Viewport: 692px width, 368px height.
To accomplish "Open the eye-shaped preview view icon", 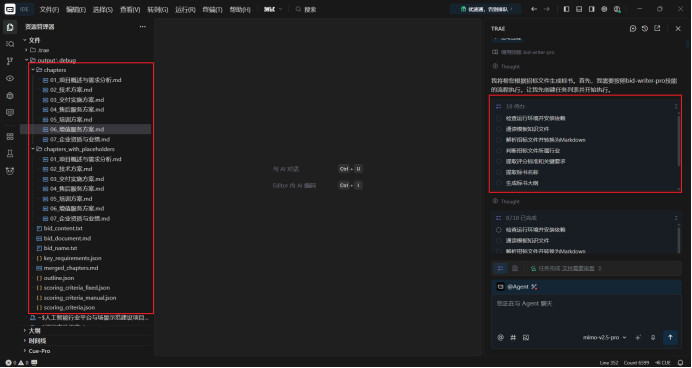I will (x=10, y=79).
